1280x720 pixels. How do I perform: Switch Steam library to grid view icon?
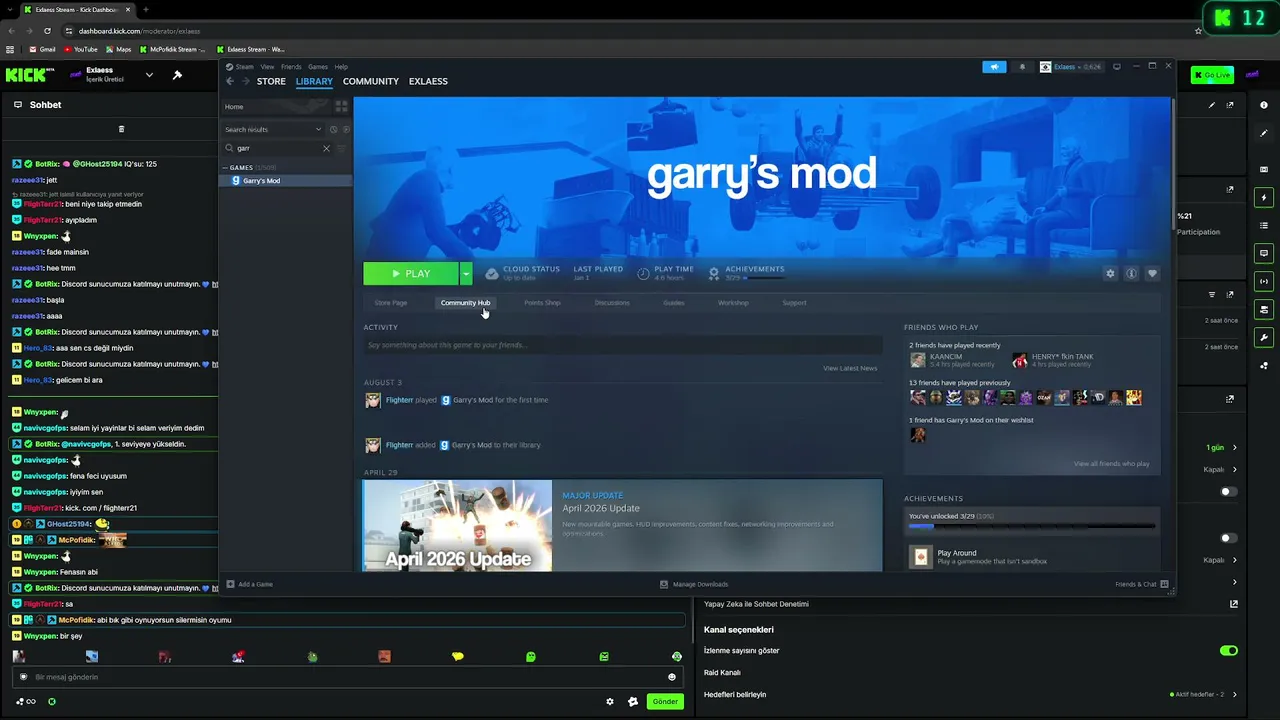point(341,106)
